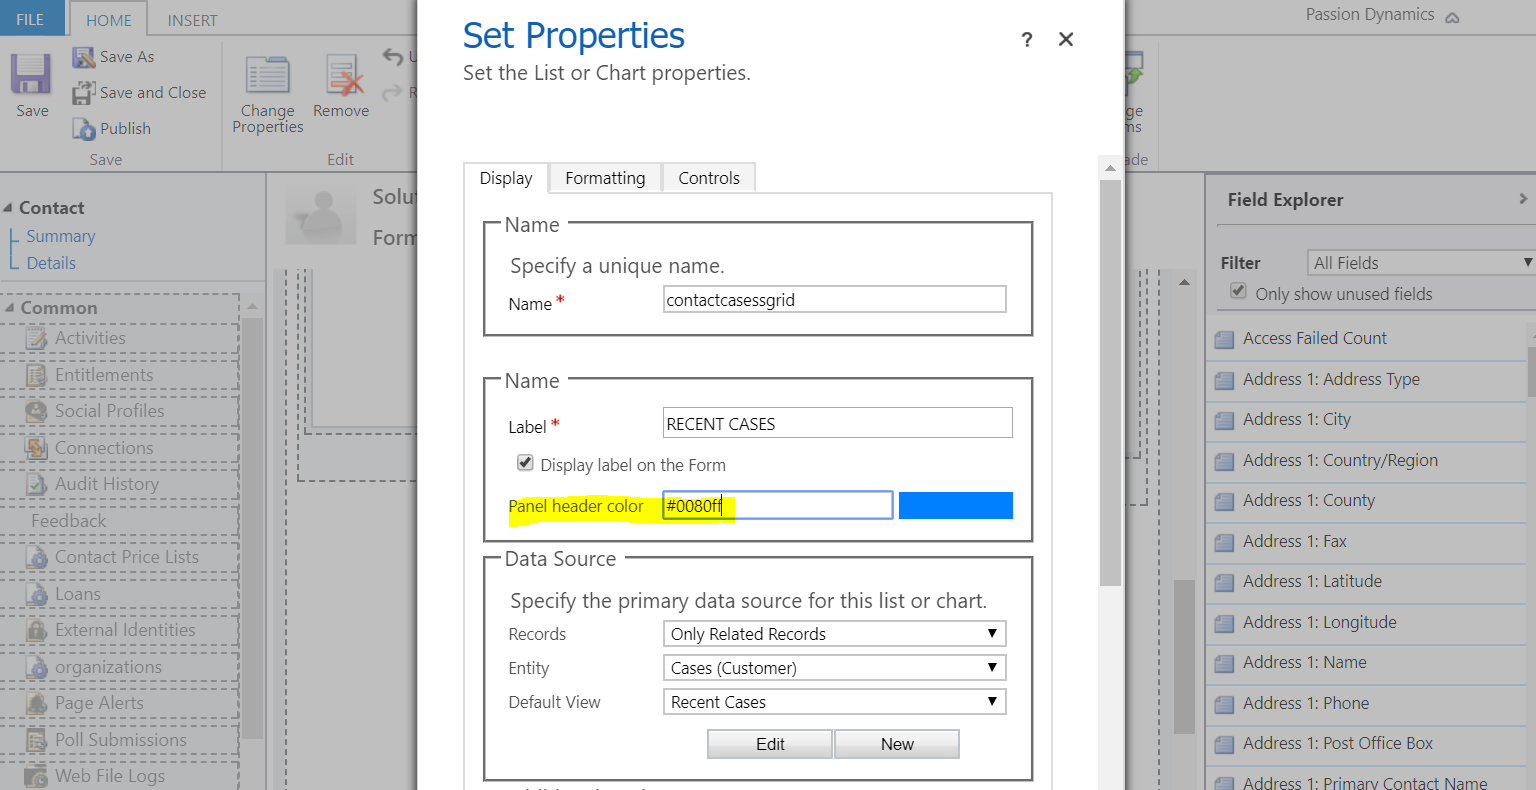Screen dimensions: 1536x790
Task: Open the Entity dropdown
Action: pyautogui.click(x=834, y=668)
